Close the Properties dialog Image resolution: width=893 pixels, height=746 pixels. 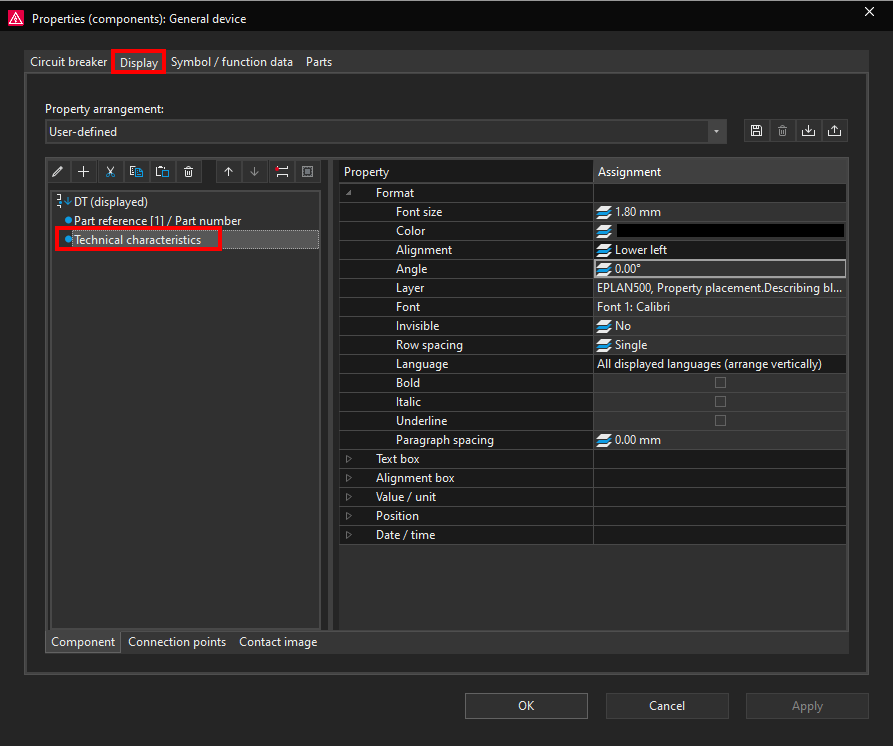(869, 12)
